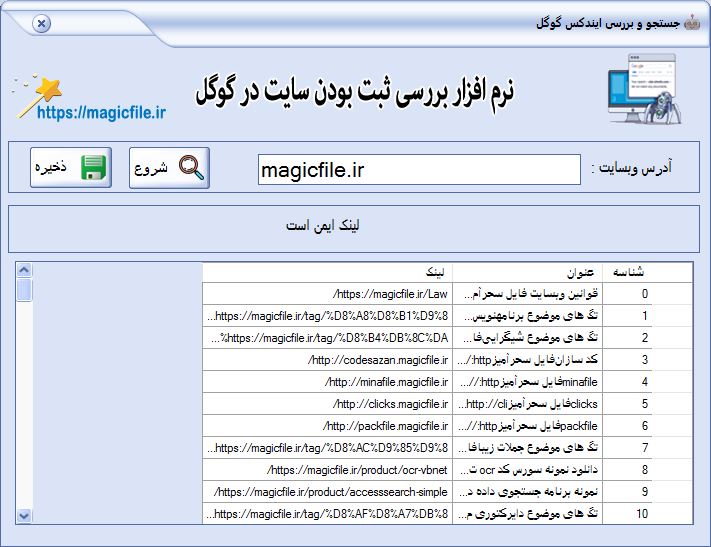Click the title cell starting with minafile

click(x=527, y=382)
